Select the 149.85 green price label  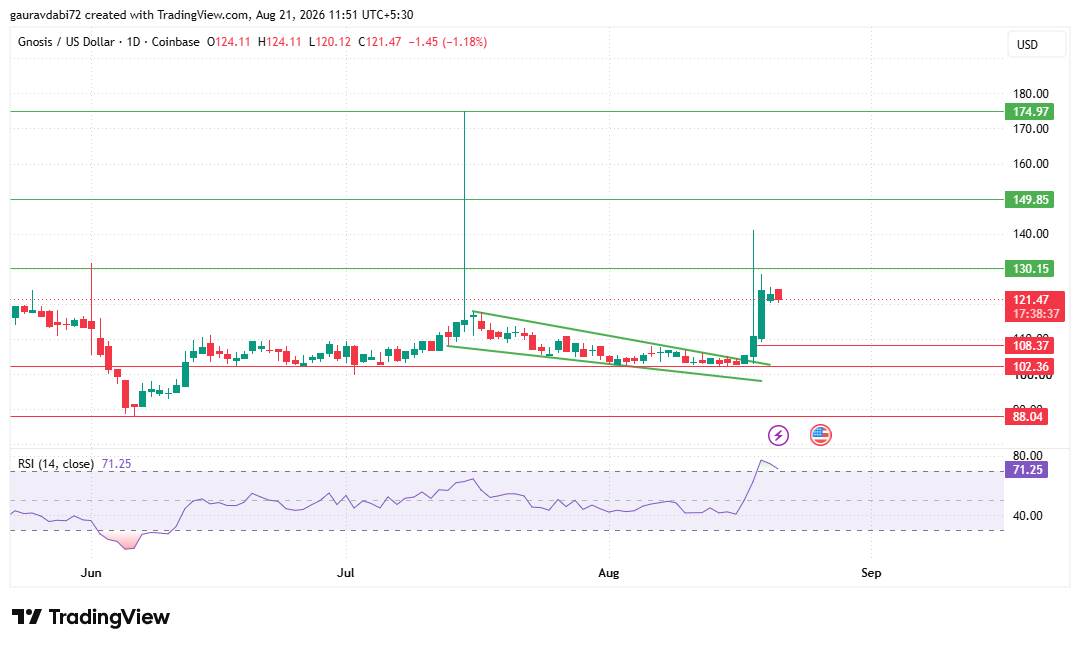[1030, 200]
